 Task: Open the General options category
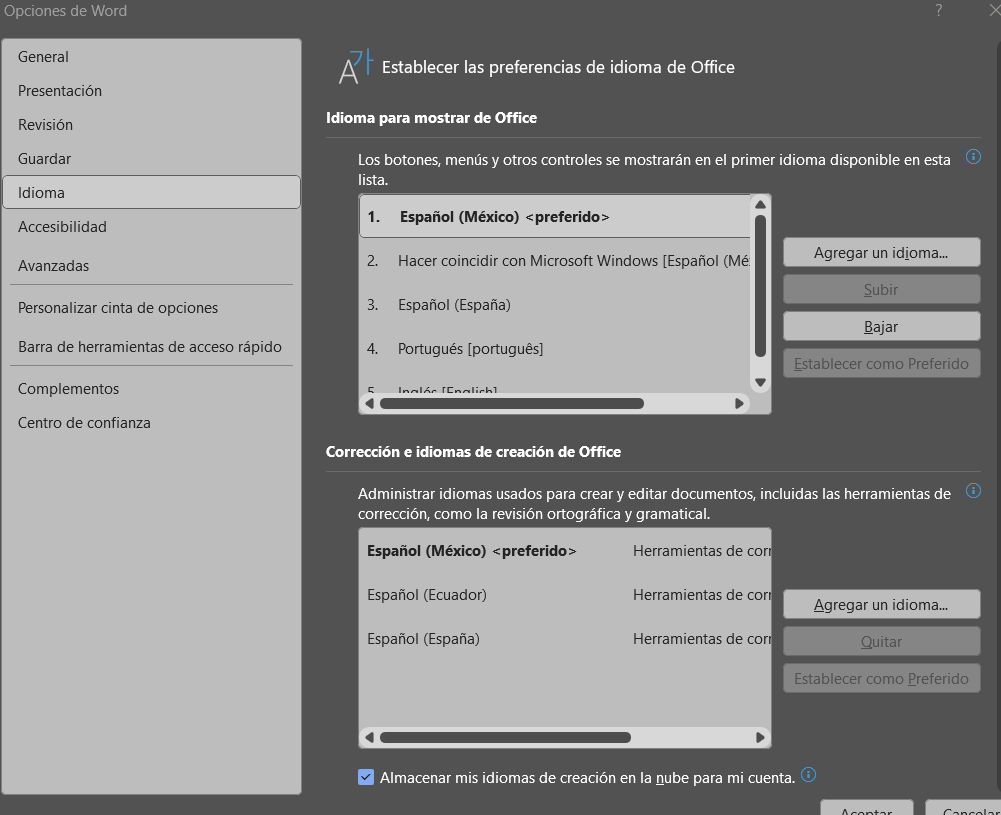click(151, 57)
